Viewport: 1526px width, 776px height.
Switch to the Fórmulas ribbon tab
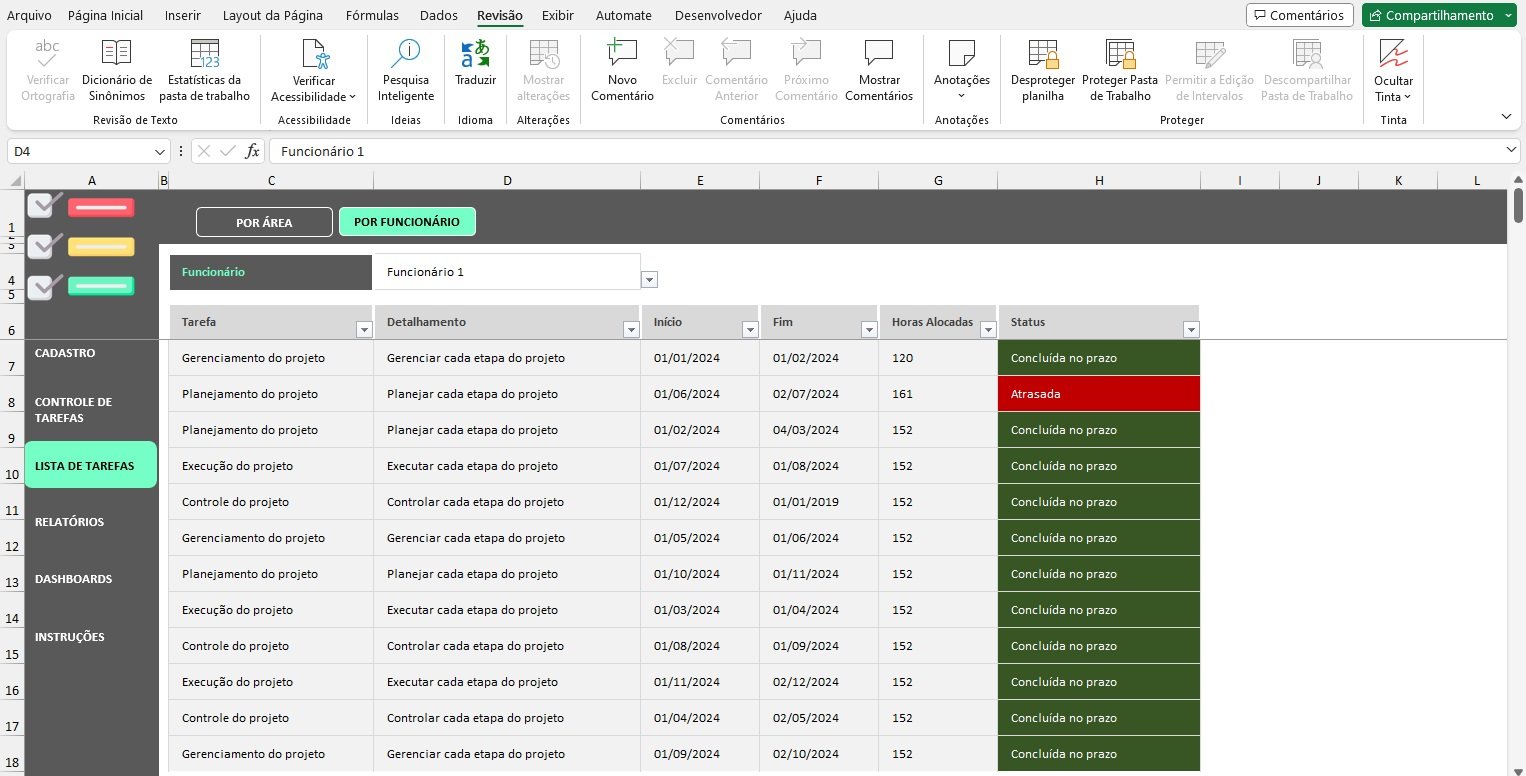point(372,15)
